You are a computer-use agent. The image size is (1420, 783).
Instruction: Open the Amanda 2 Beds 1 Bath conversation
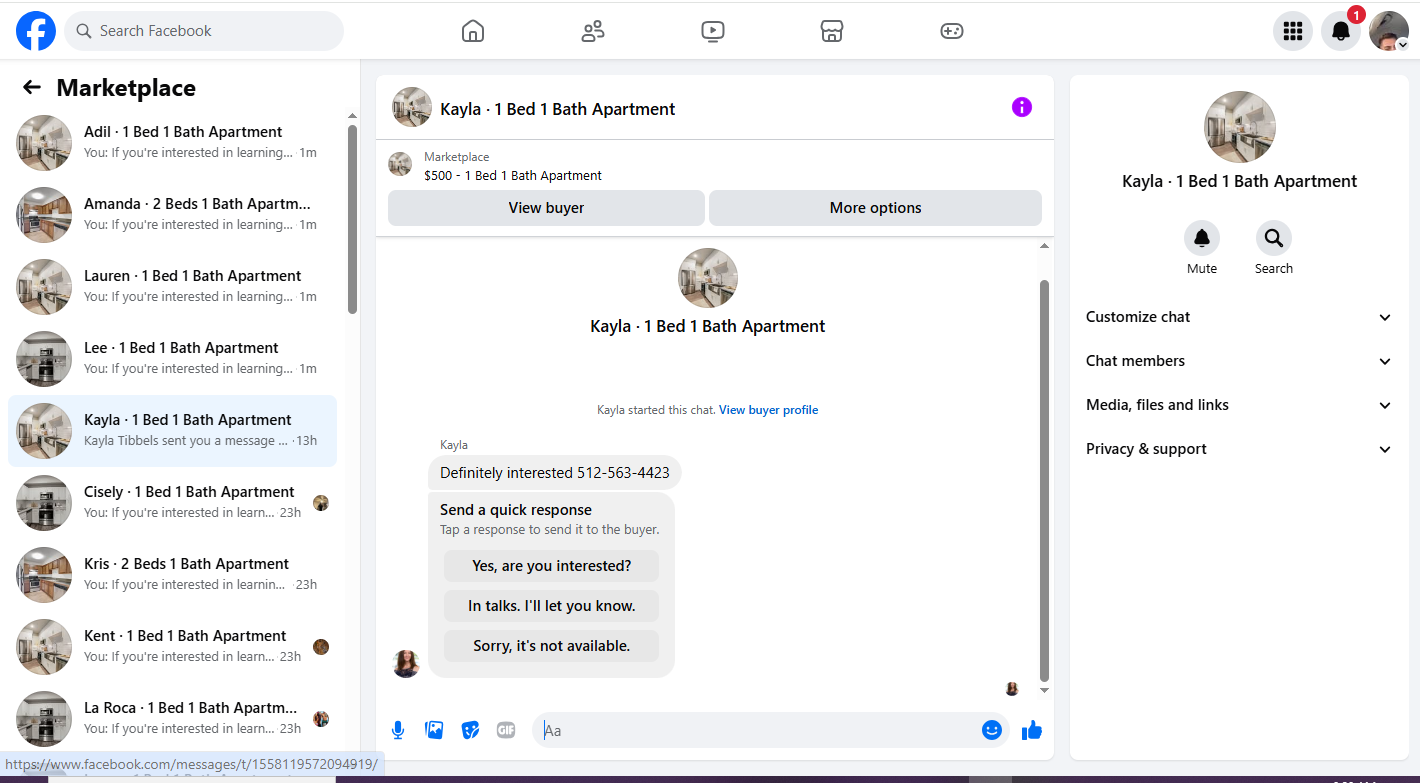pos(173,215)
